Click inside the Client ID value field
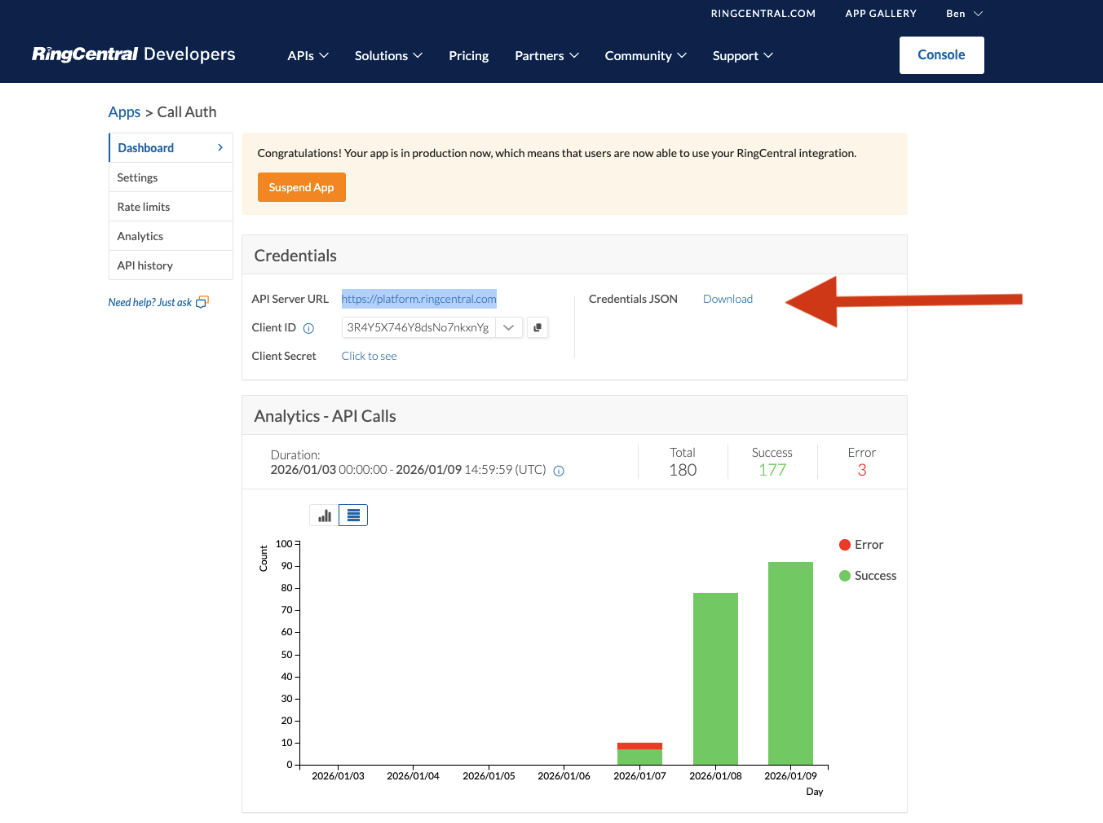Viewport: 1103px width, 823px height. (418, 327)
